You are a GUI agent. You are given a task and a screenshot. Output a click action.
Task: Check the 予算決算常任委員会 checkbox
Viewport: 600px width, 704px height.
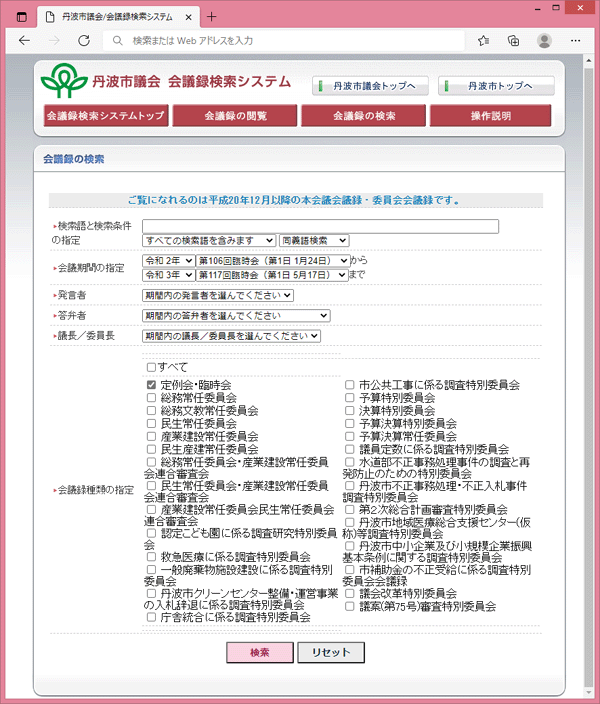pos(349,436)
